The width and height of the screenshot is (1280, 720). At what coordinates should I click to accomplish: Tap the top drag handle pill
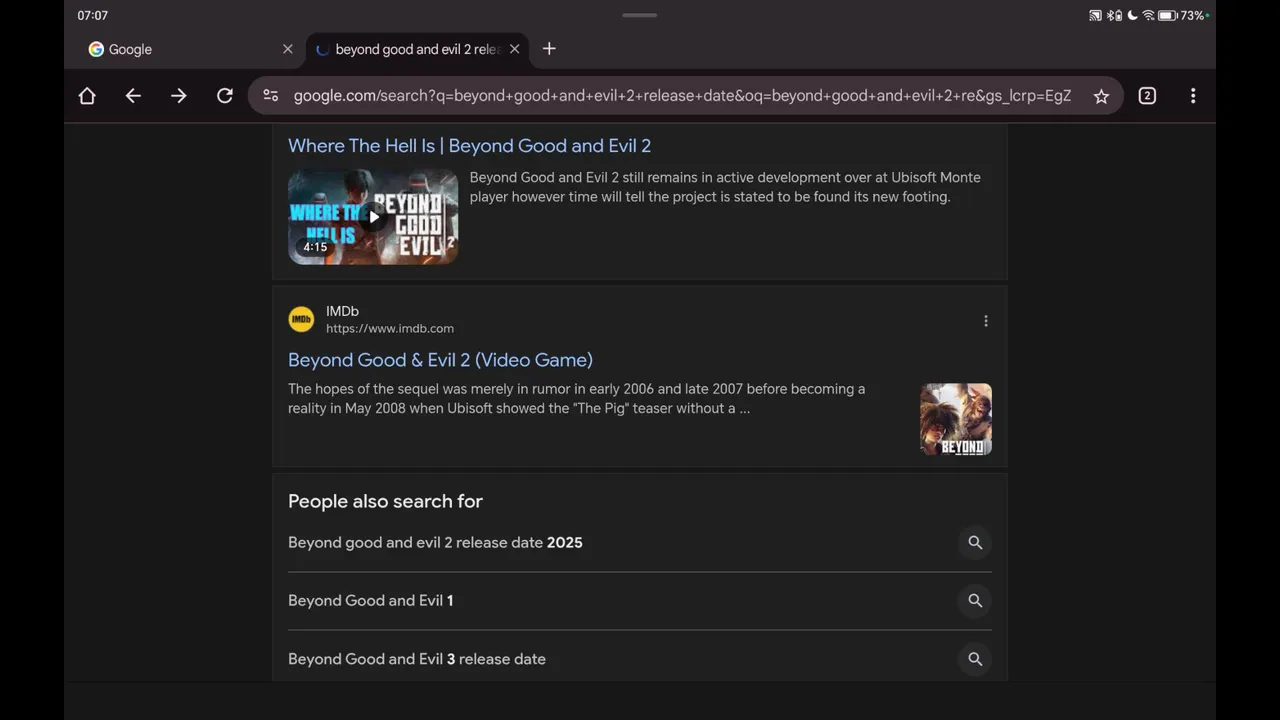pos(640,15)
